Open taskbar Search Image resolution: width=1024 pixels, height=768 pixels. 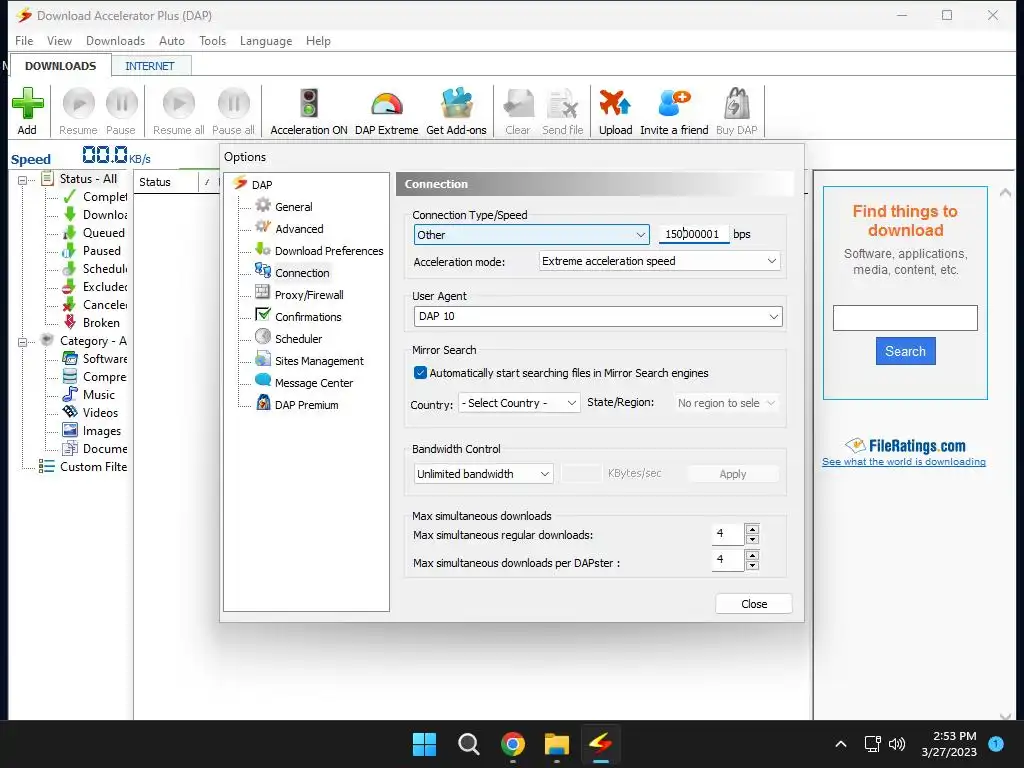coord(468,744)
